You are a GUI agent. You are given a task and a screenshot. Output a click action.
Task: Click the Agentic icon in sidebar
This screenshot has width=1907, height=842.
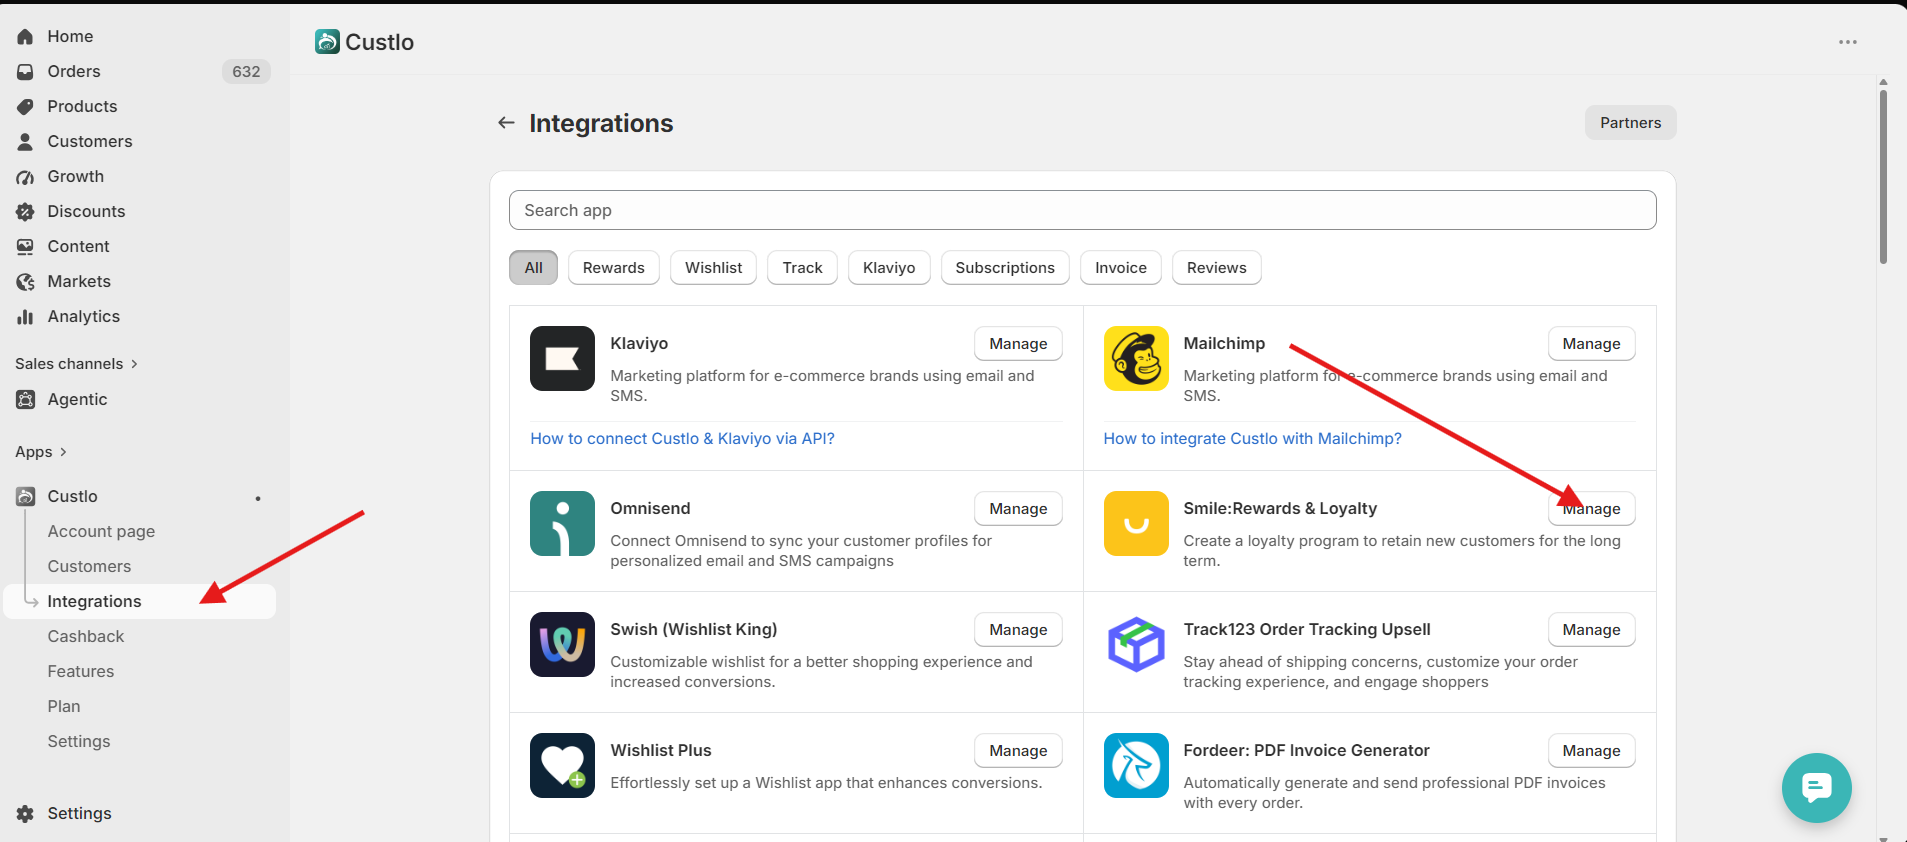25,400
